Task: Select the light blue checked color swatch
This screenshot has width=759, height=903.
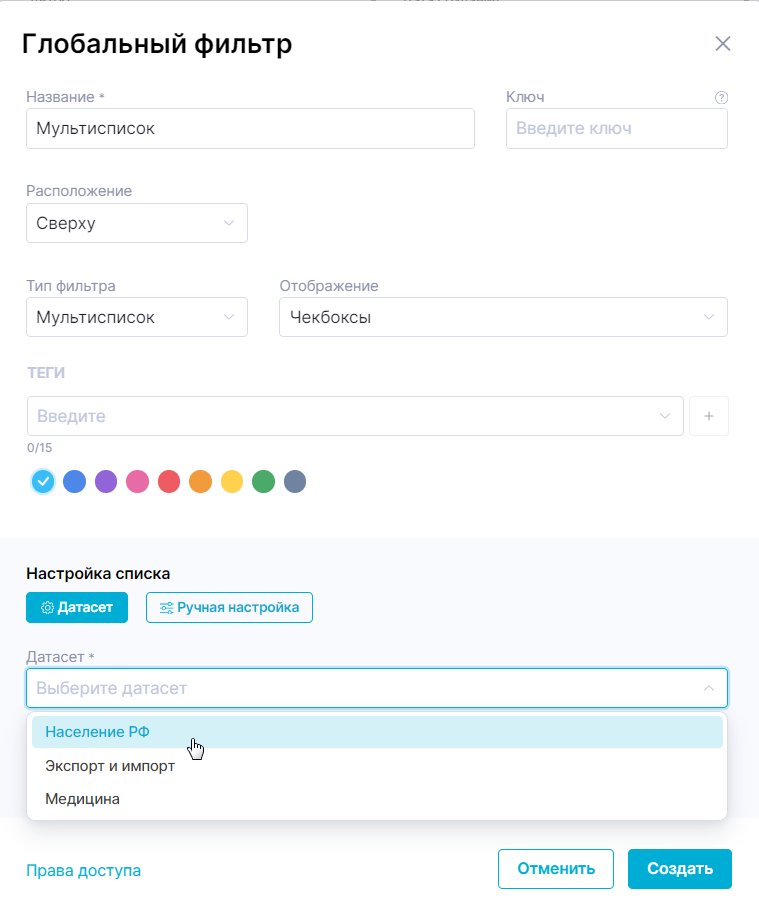Action: 42,482
